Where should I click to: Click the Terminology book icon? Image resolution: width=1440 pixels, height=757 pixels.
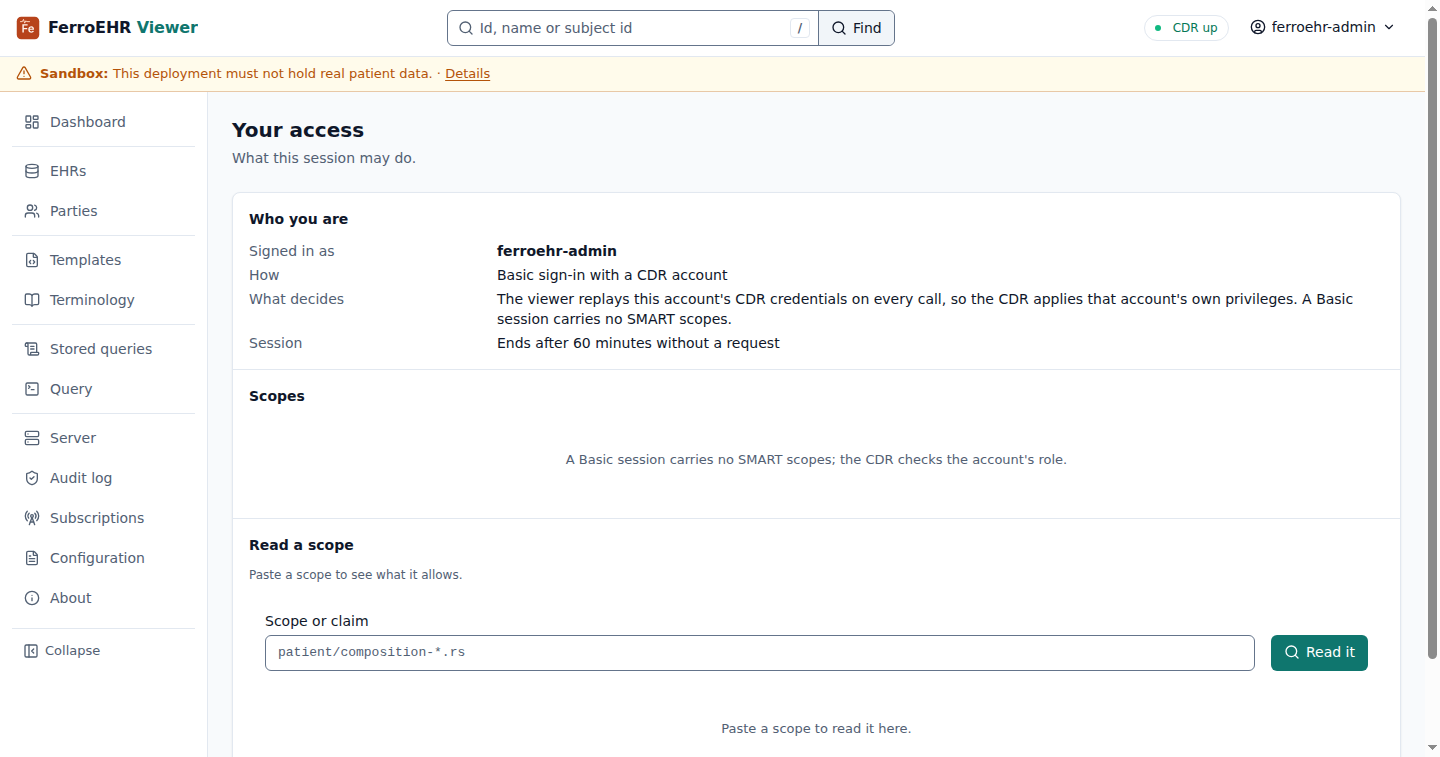pyautogui.click(x=32, y=300)
